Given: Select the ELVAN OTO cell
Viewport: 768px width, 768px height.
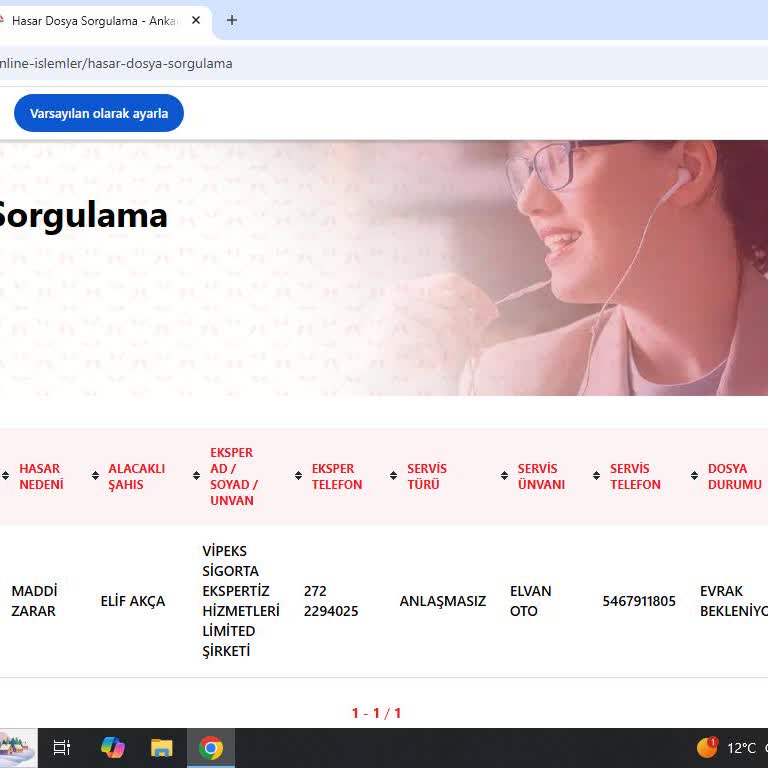Looking at the screenshot, I should 530,601.
